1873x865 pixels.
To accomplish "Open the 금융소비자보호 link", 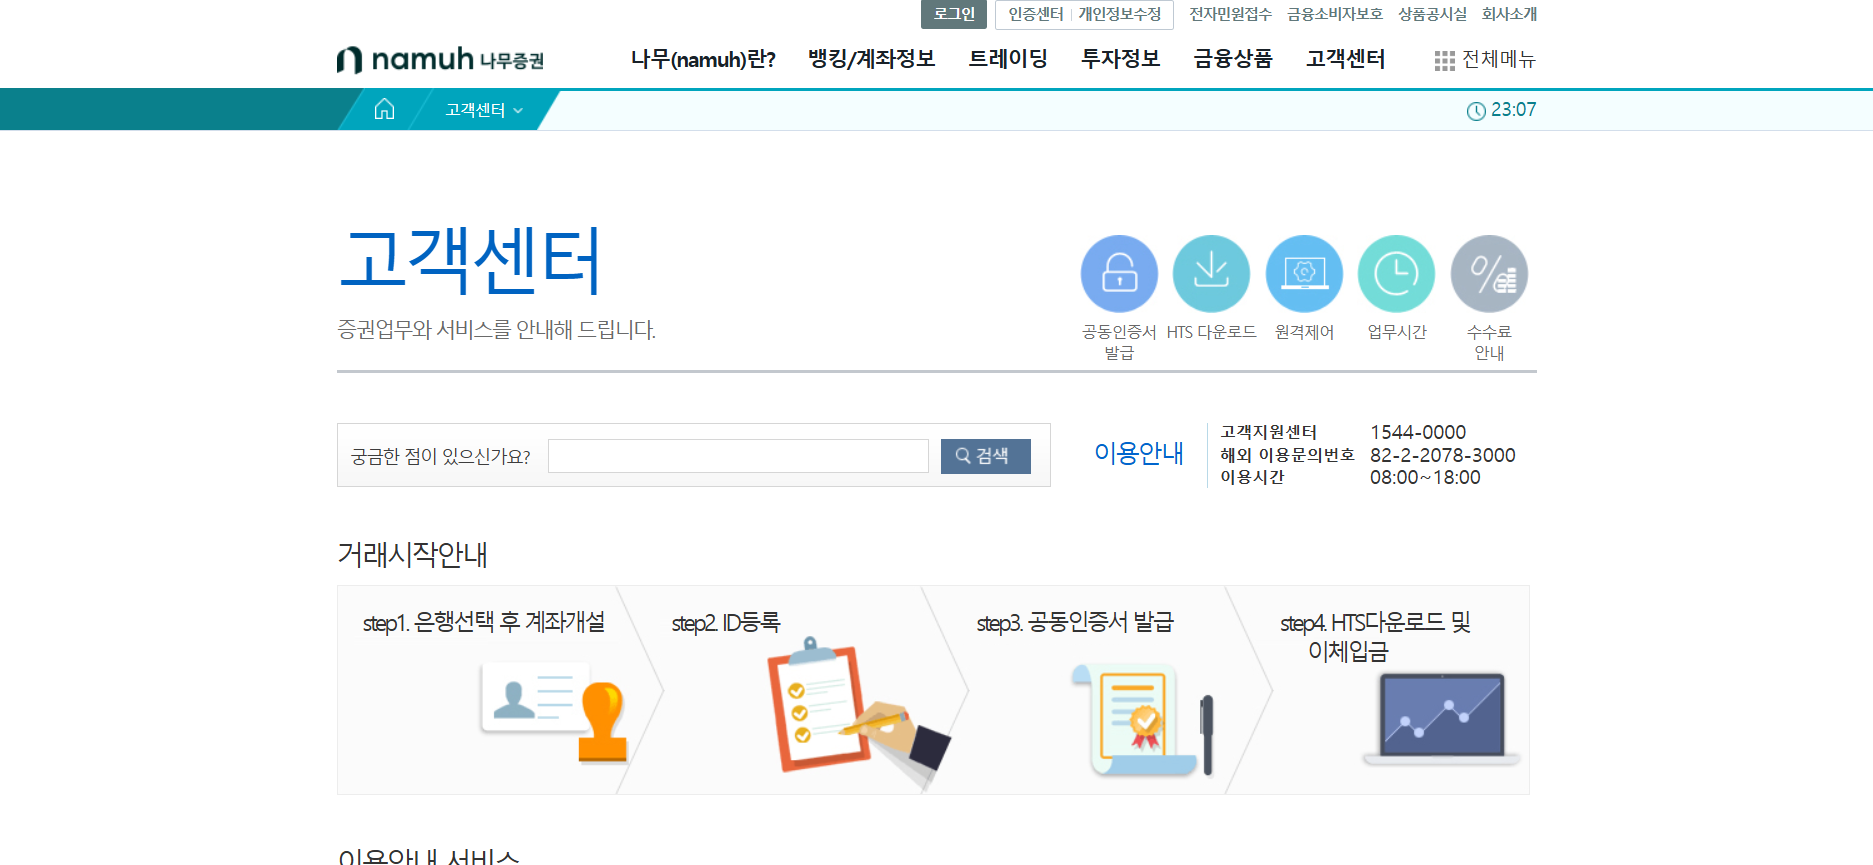I will pyautogui.click(x=1335, y=14).
